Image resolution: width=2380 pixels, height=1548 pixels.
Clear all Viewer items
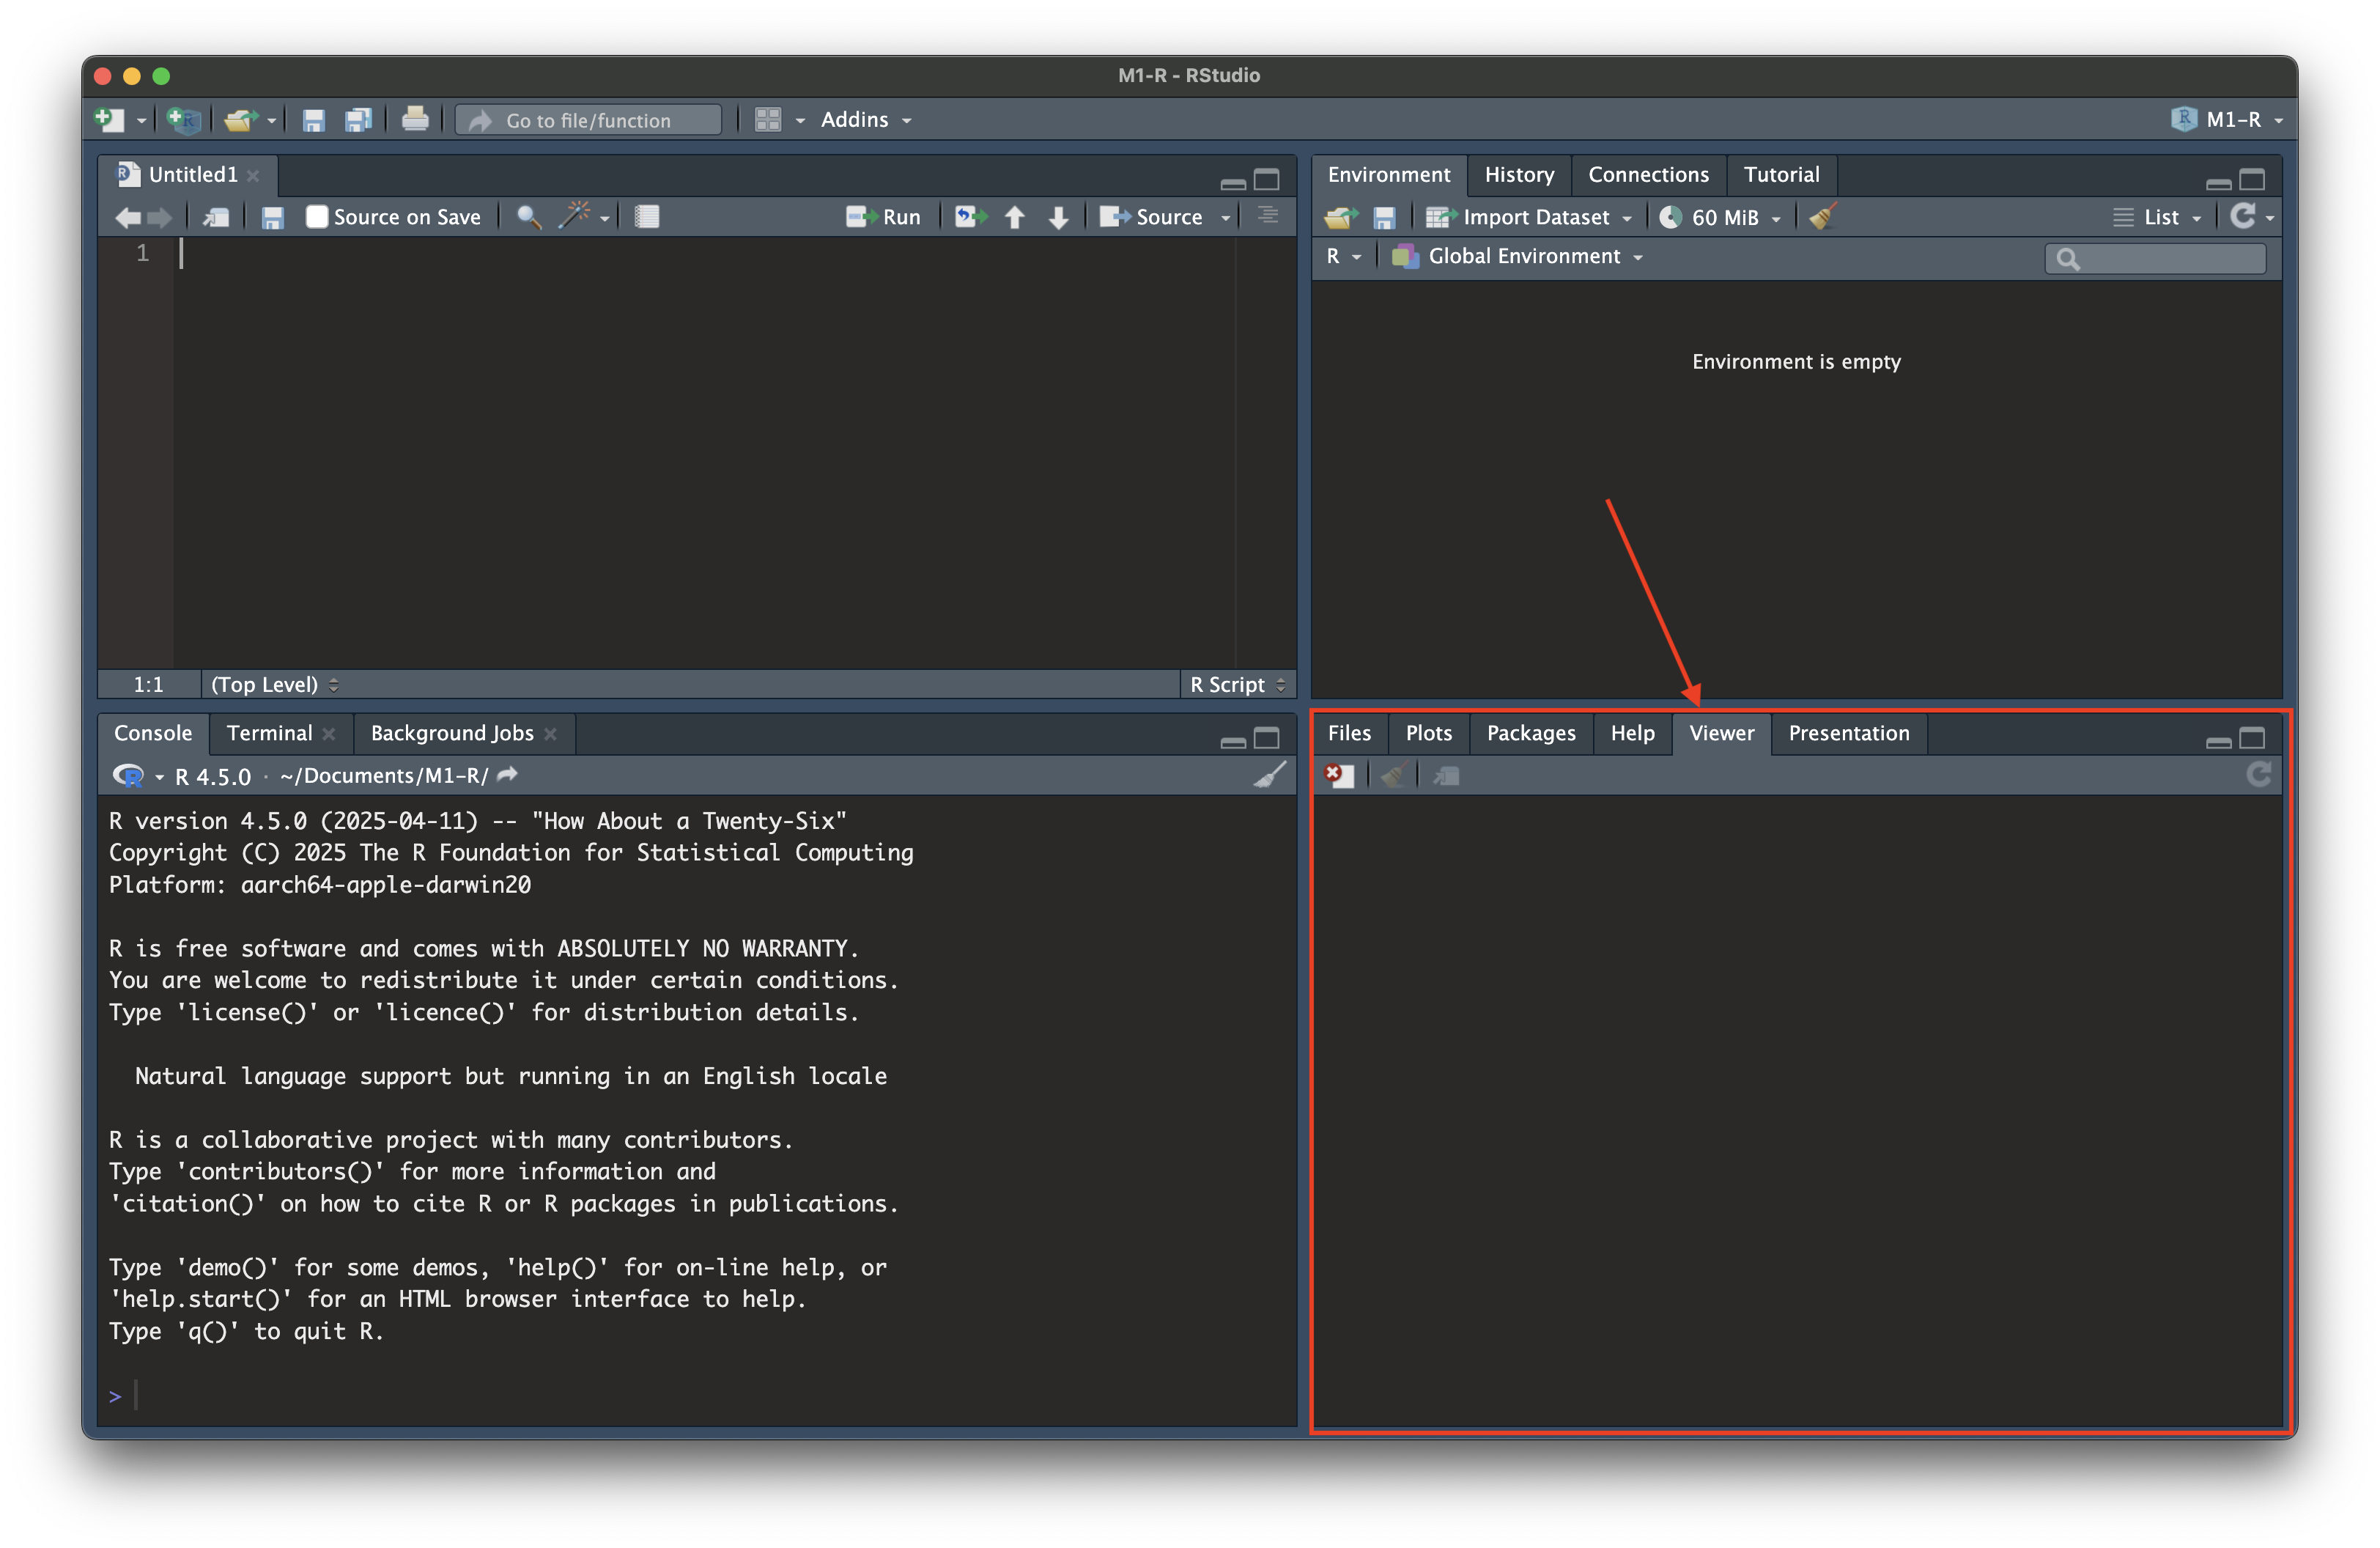[1394, 775]
